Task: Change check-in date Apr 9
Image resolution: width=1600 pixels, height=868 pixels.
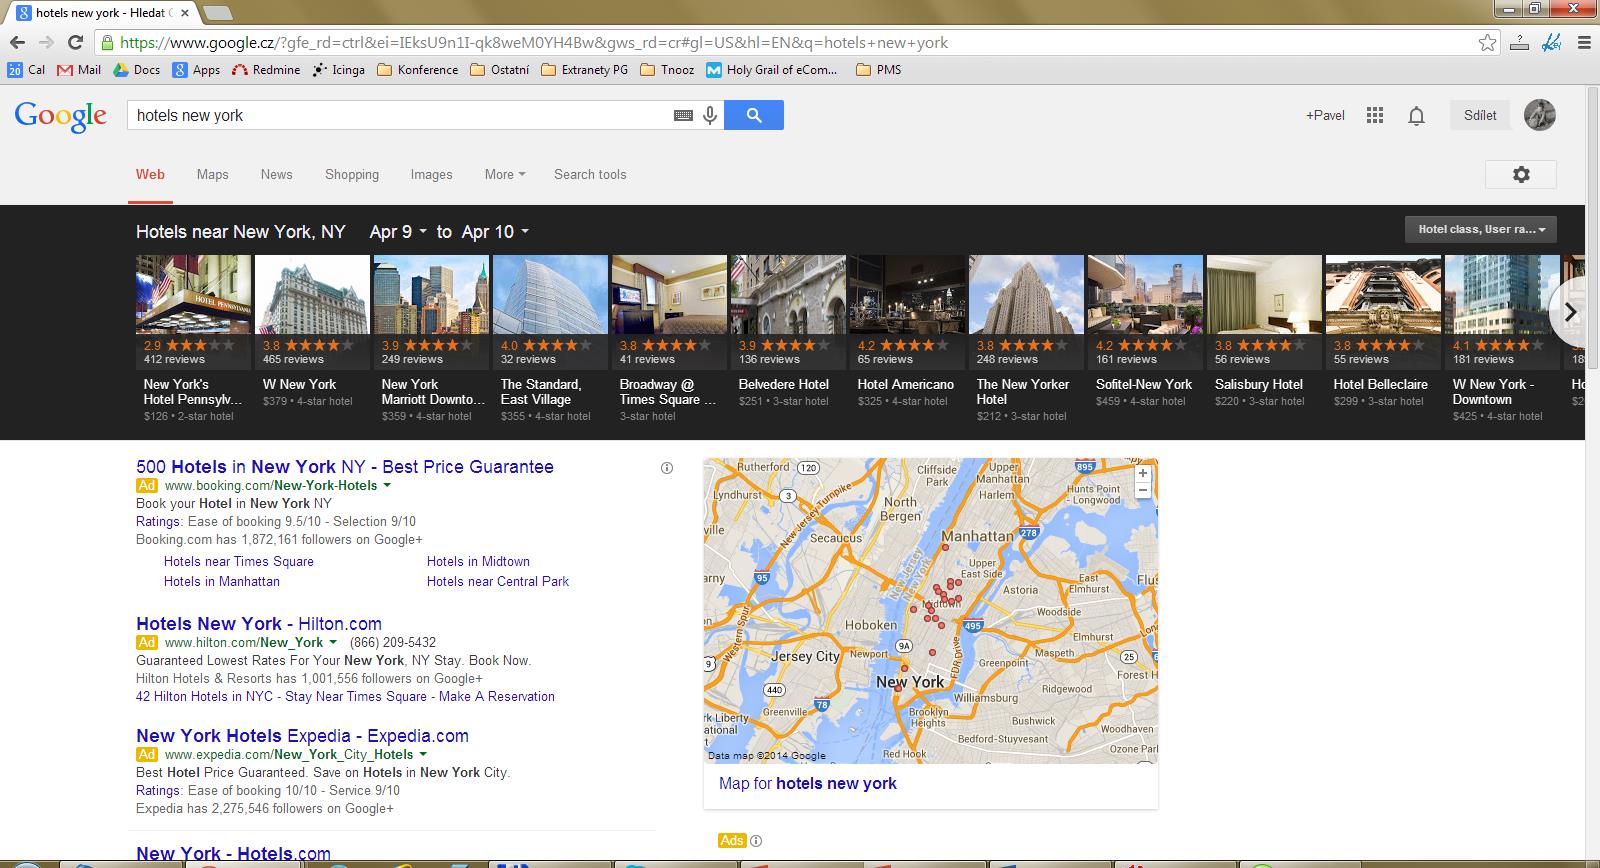Action: click(399, 232)
